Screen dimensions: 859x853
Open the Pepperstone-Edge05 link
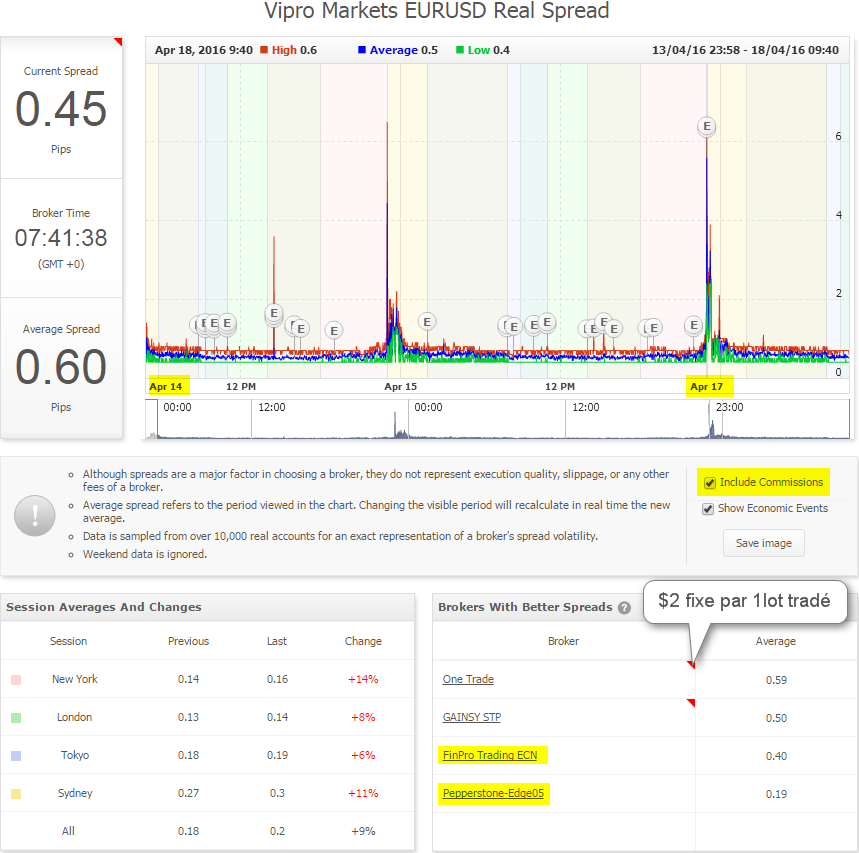coord(493,793)
